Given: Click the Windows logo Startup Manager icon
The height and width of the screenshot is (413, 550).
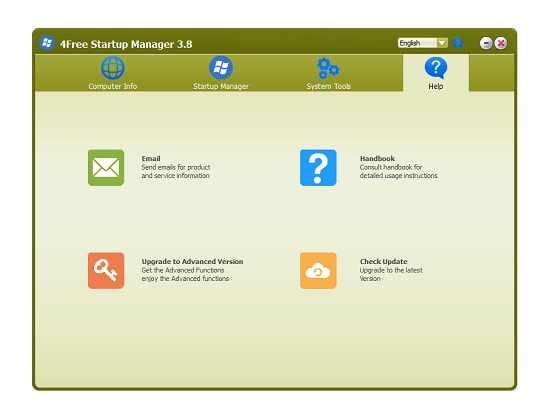Looking at the screenshot, I should (221, 68).
